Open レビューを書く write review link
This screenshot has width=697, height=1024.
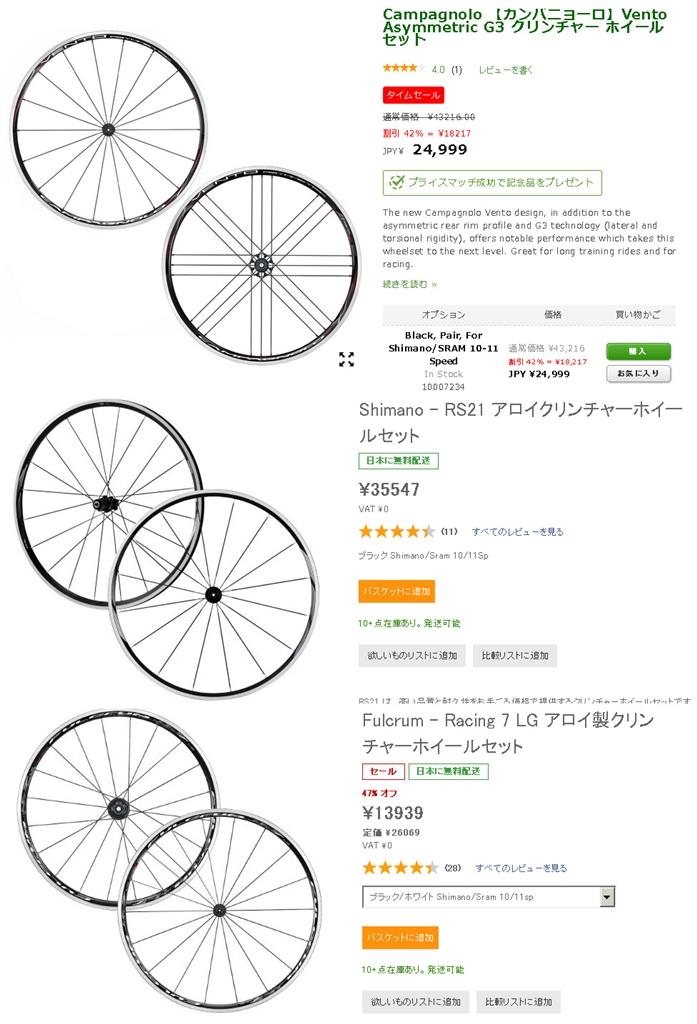505,70
